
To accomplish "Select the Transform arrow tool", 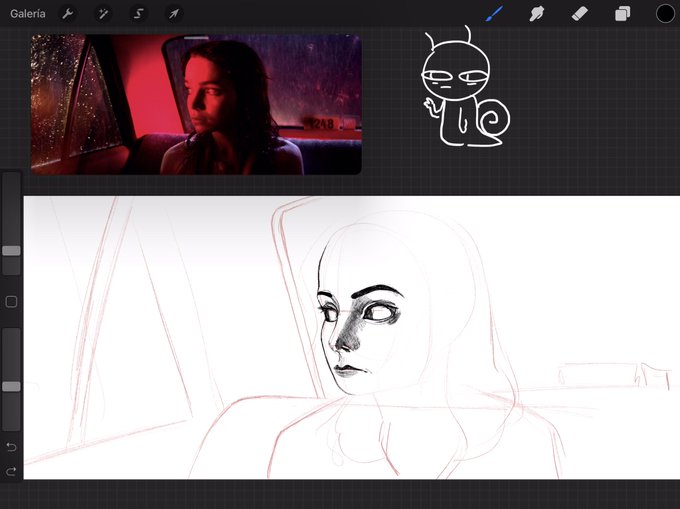I will (174, 14).
